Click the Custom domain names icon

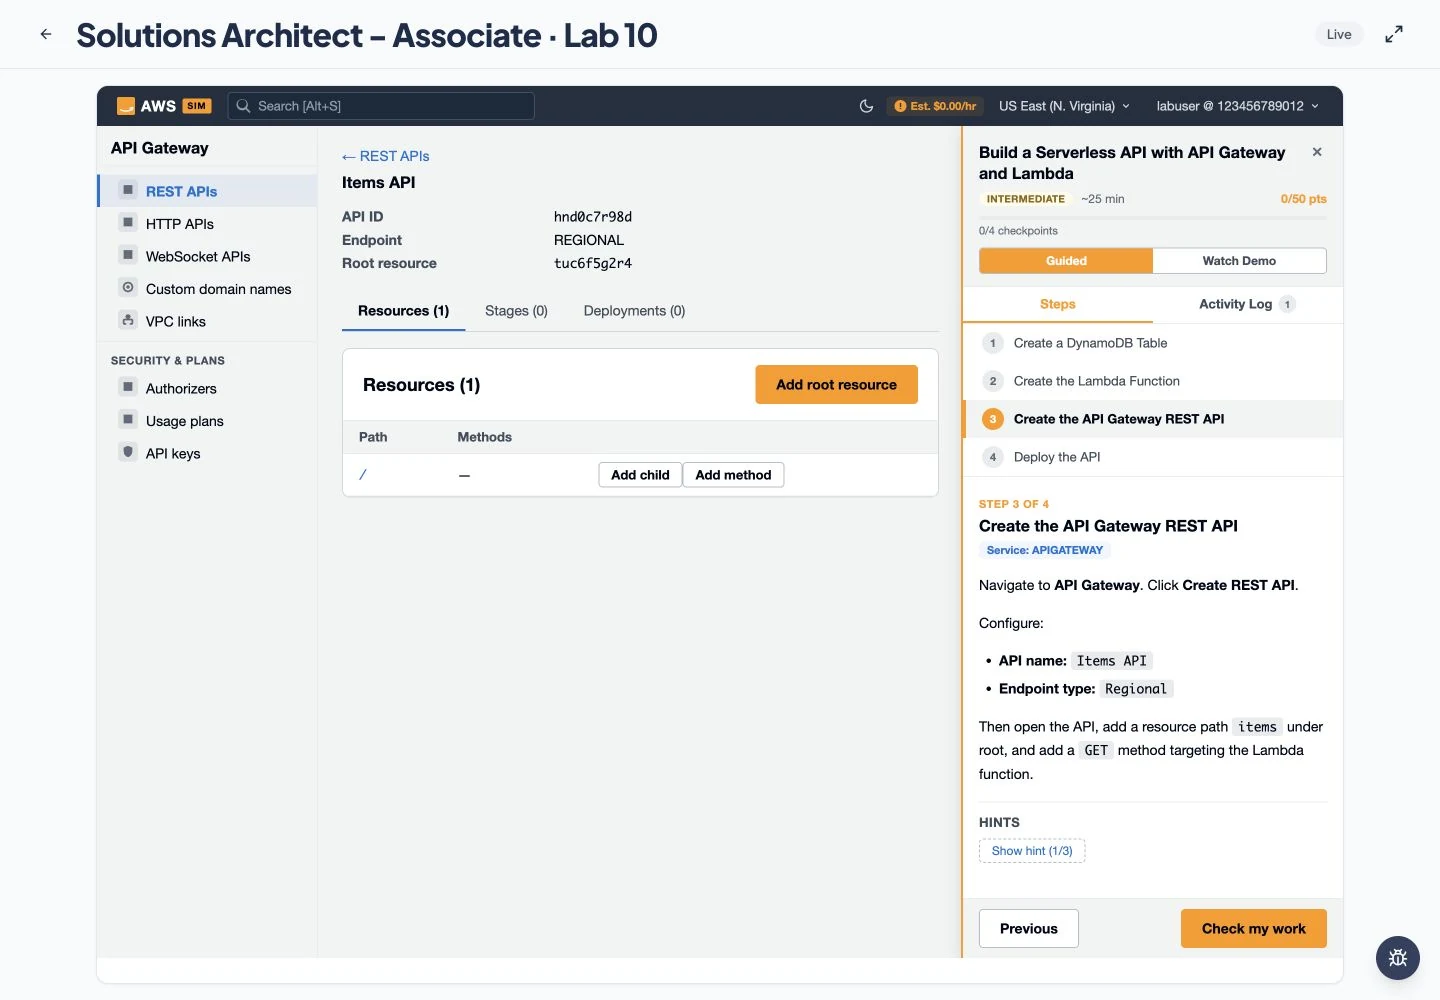point(128,288)
